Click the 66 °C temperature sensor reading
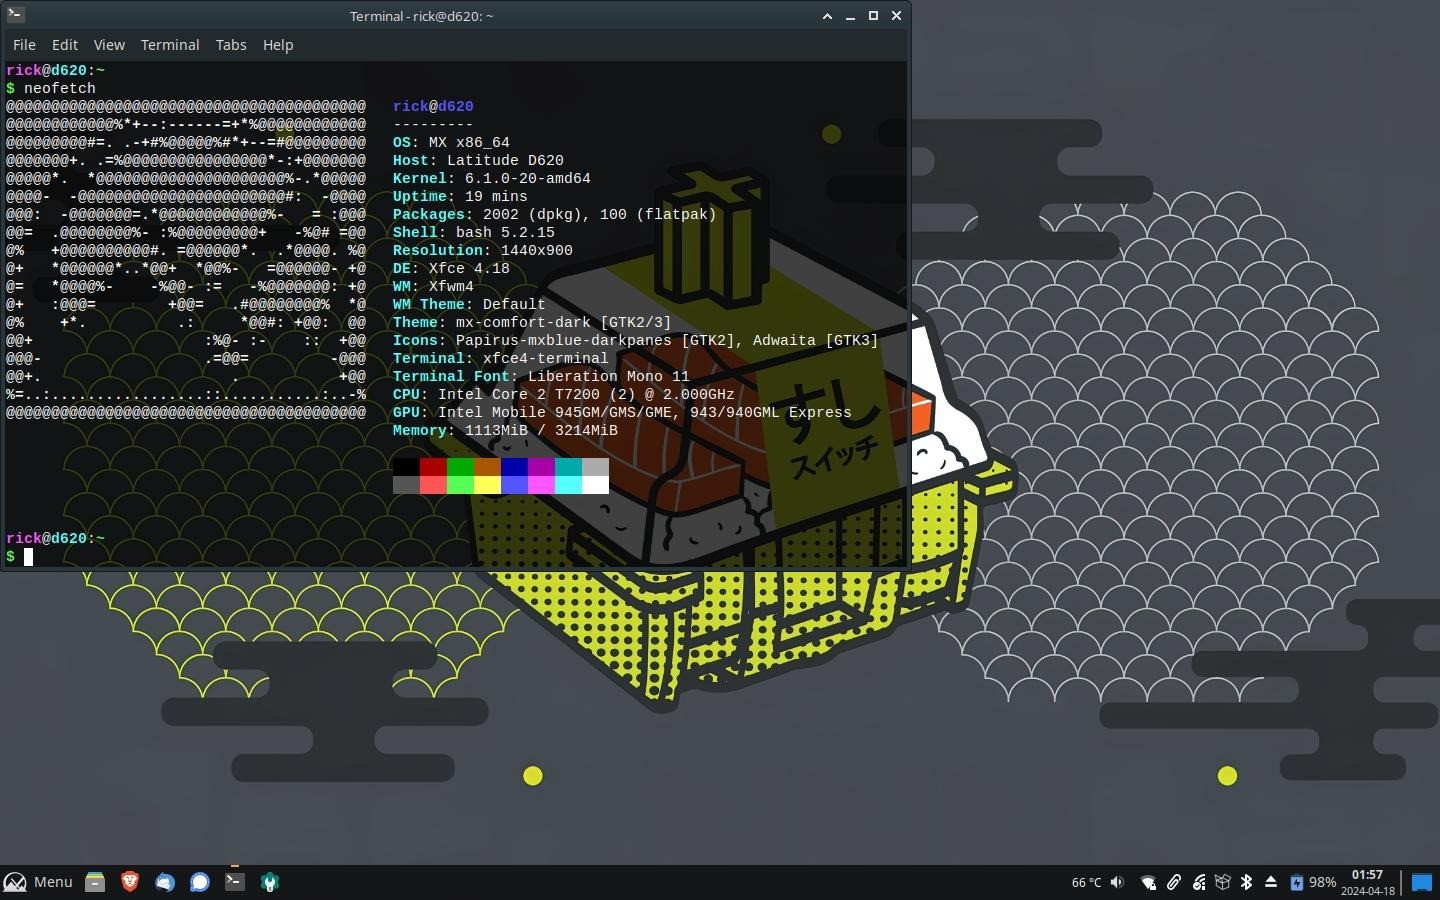1440x900 pixels. click(x=1086, y=882)
